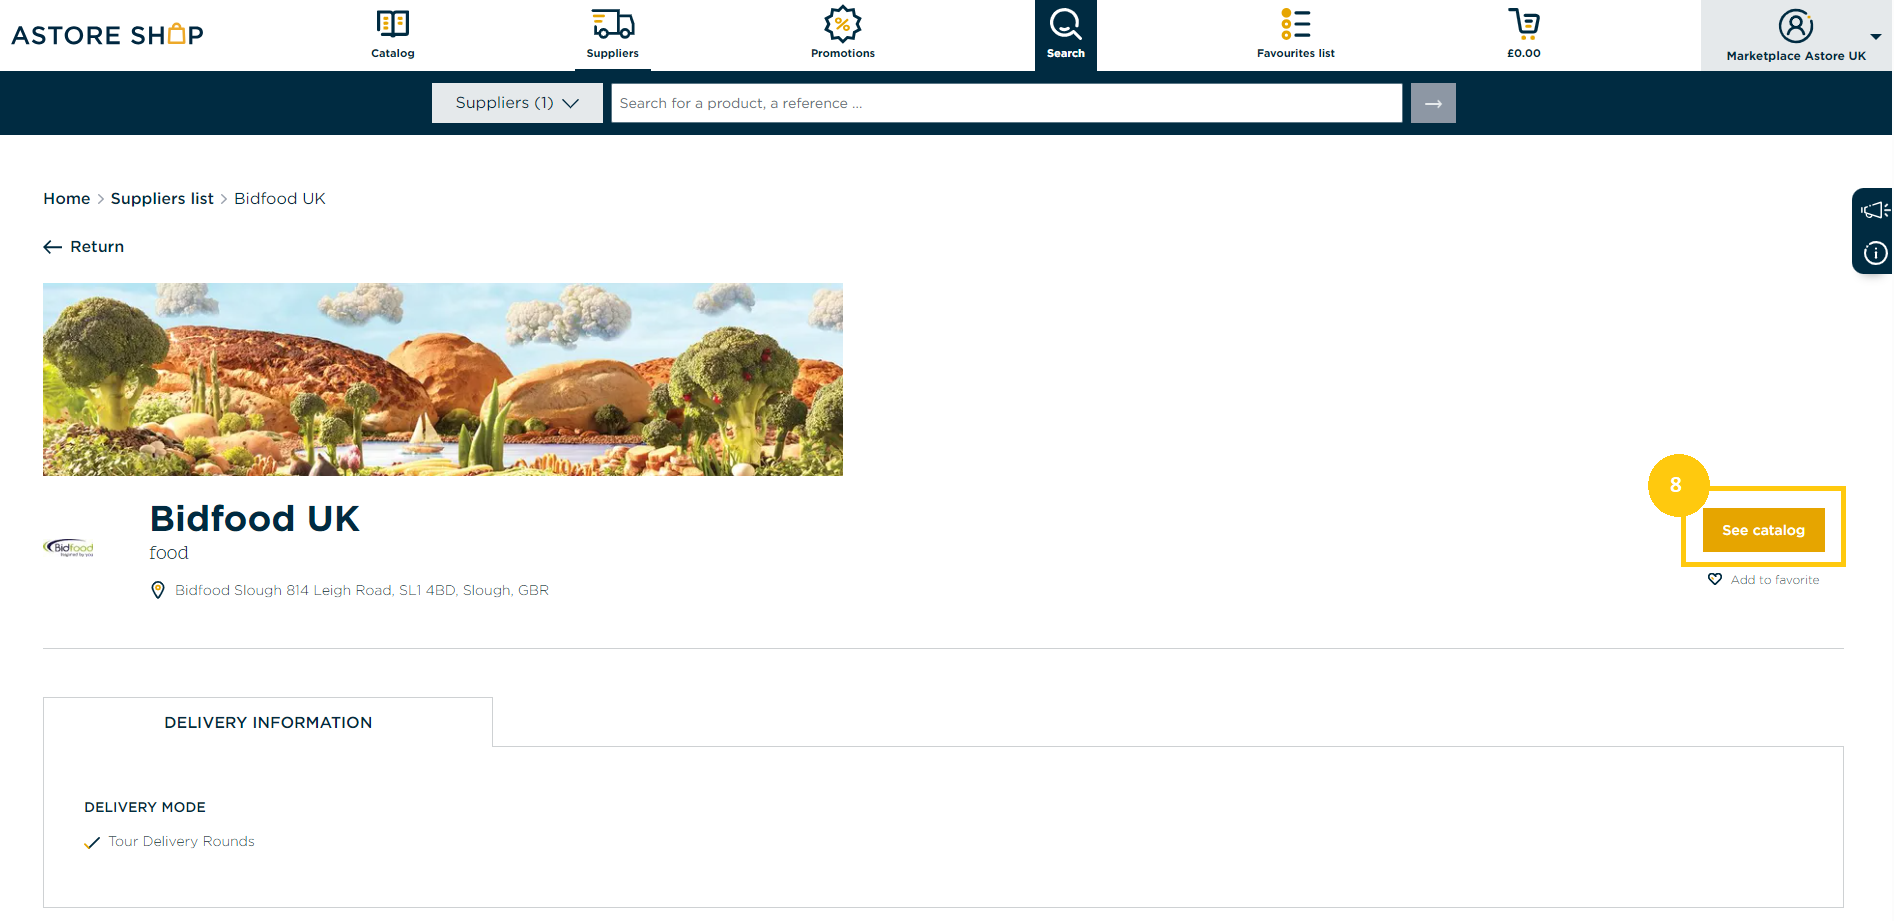Open the Suppliers truck icon
1900x921 pixels.
[x=612, y=24]
